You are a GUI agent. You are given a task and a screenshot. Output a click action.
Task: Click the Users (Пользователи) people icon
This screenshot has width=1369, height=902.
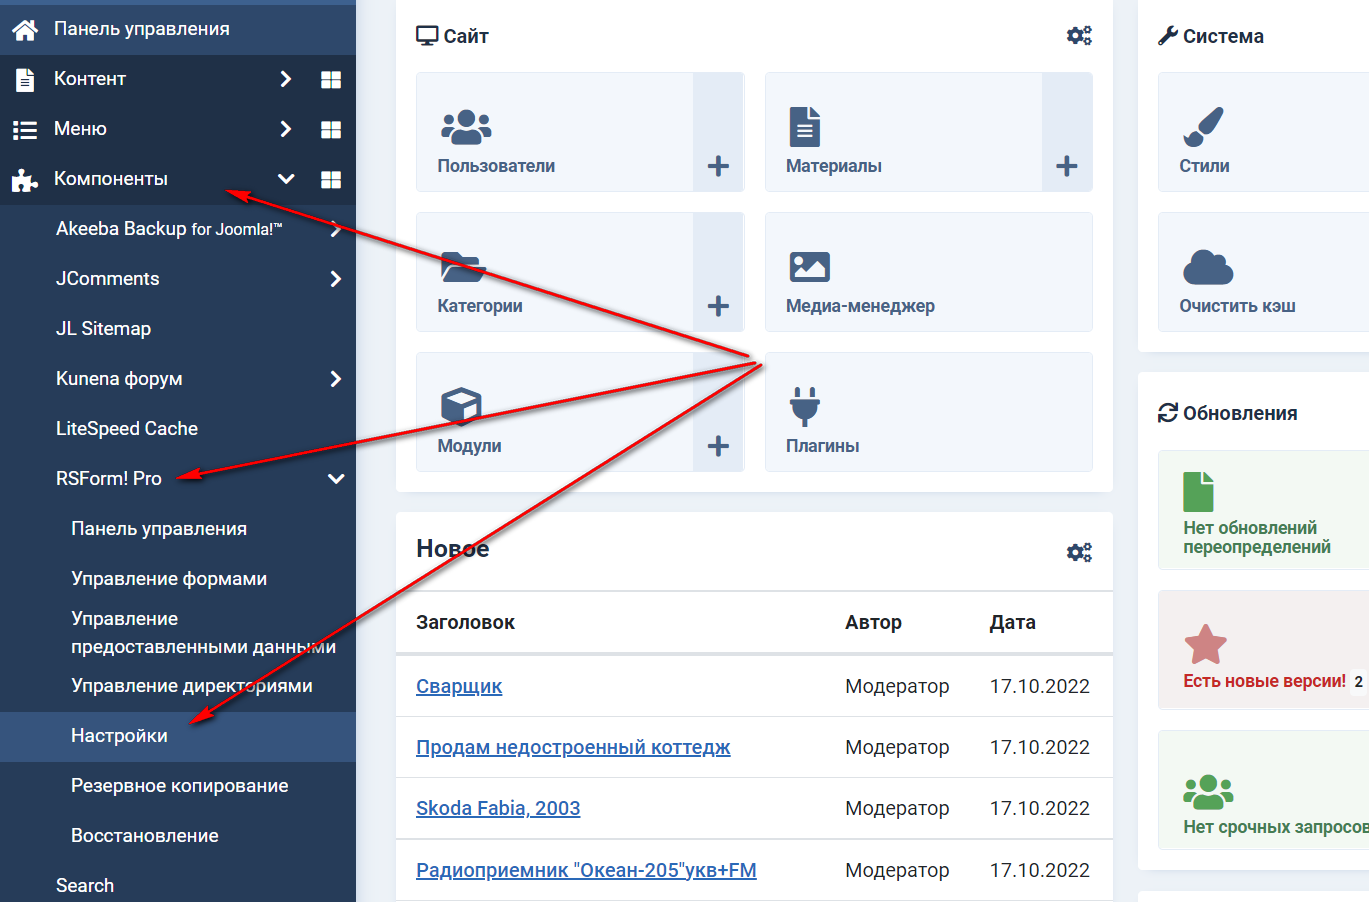point(466,127)
